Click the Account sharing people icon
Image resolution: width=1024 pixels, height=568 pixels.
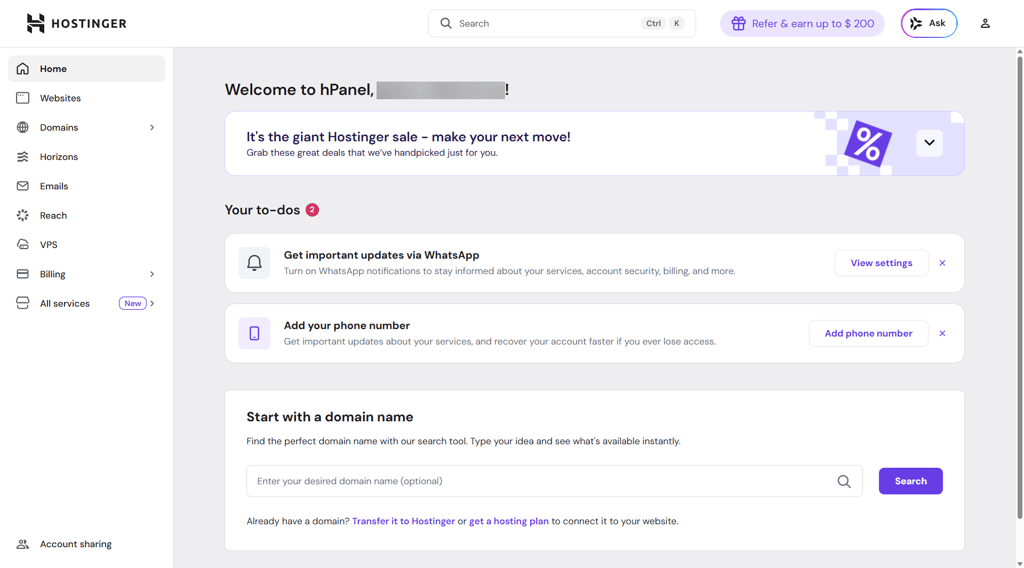click(x=23, y=544)
